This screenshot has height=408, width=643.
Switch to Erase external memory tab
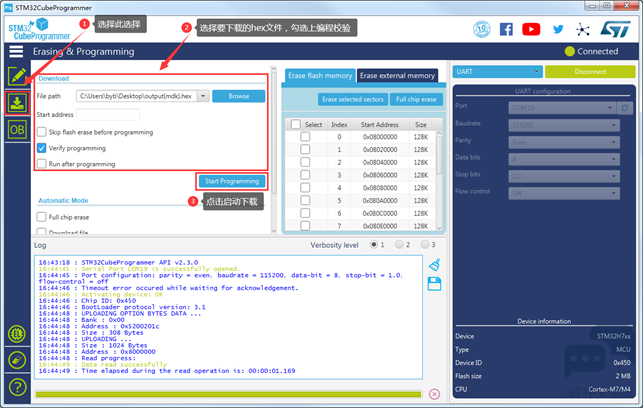397,76
